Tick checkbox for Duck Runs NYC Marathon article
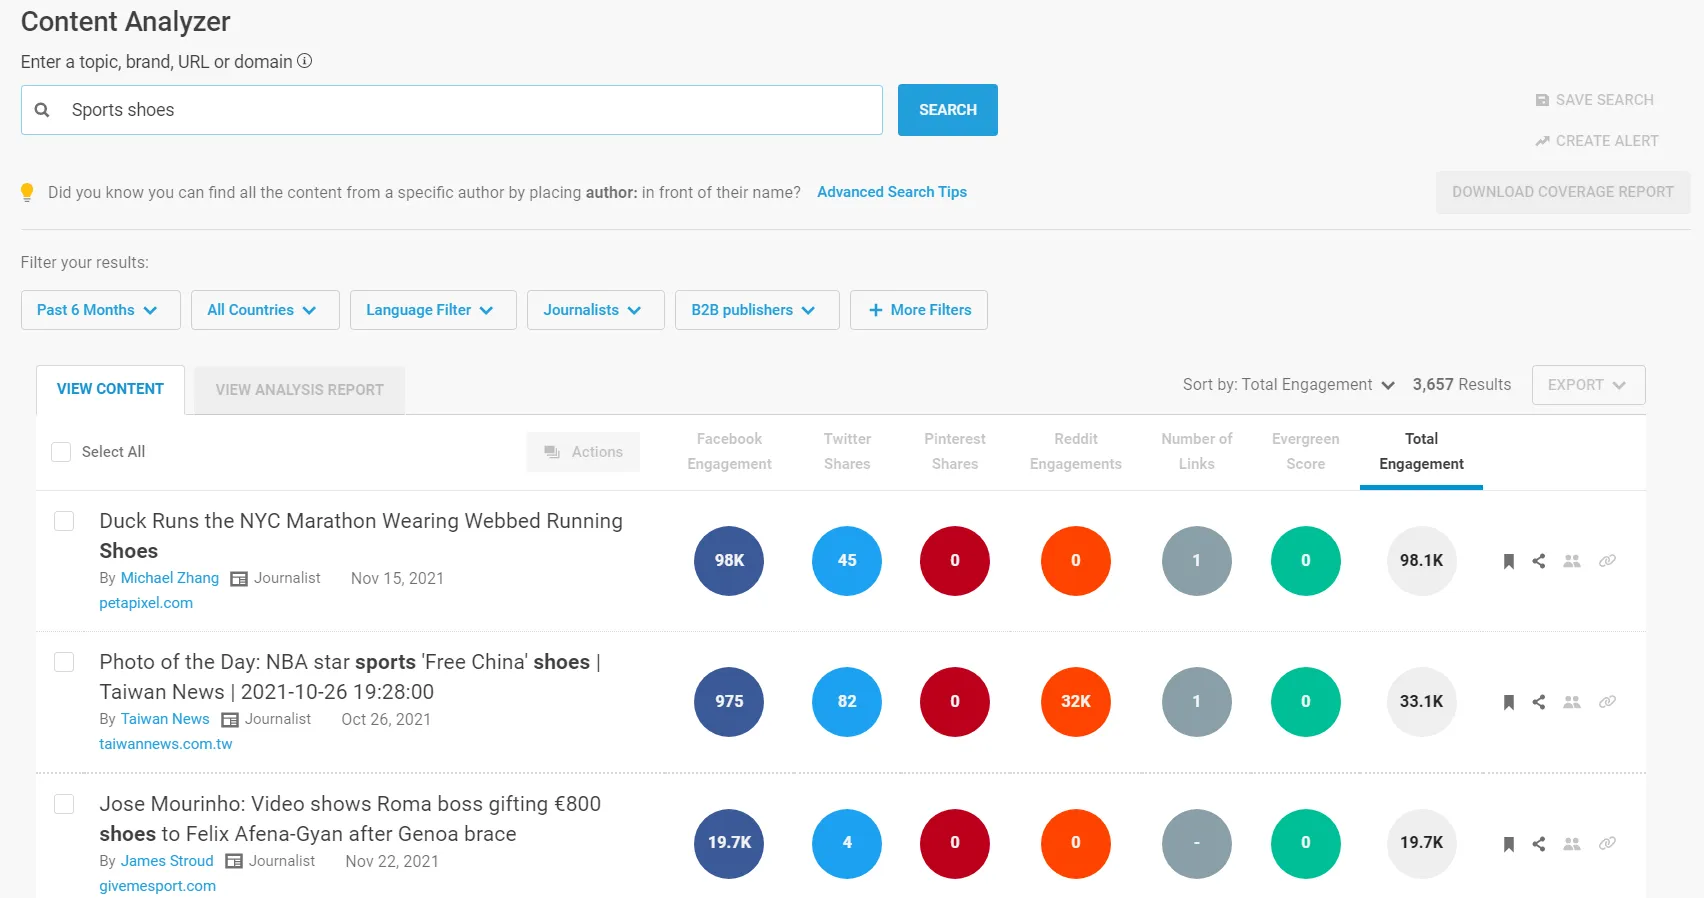Viewport: 1704px width, 898px height. pos(64,521)
